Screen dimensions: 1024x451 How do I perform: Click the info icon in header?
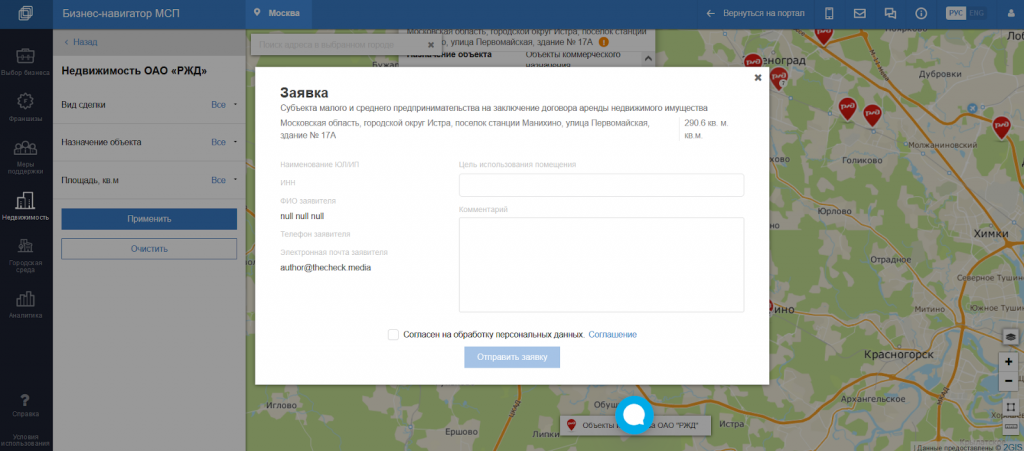click(921, 13)
